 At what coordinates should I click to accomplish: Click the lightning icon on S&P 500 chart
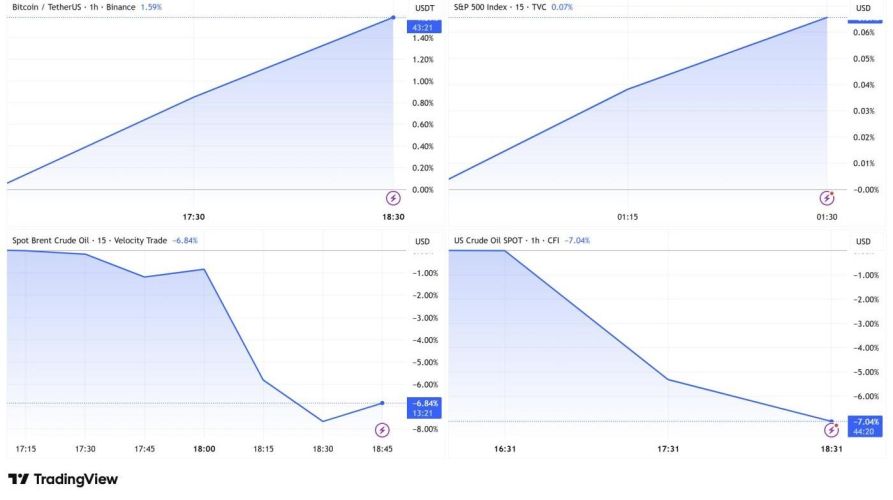[827, 198]
